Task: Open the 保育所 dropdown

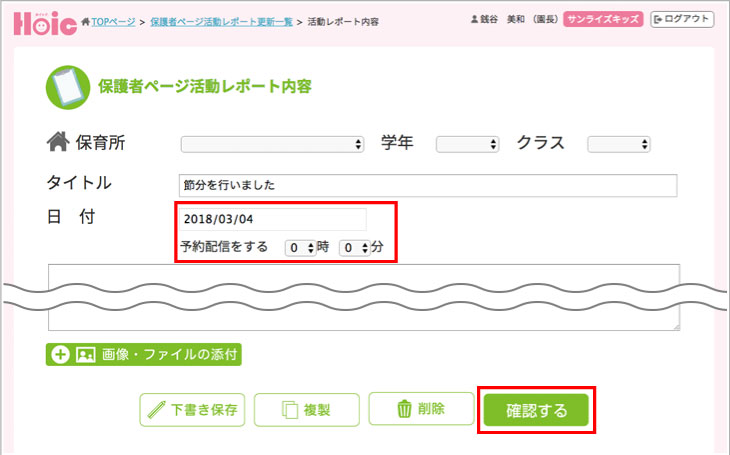Action: click(x=272, y=144)
